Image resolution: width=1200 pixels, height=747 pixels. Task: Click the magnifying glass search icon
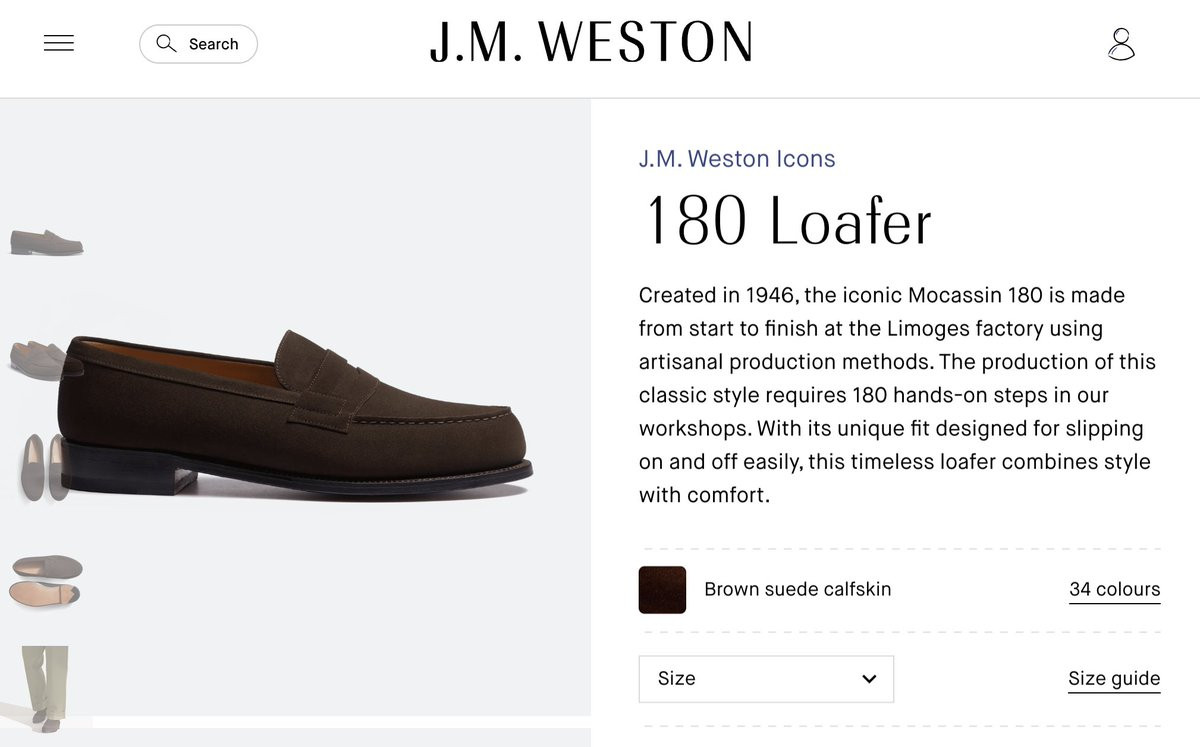pyautogui.click(x=166, y=43)
